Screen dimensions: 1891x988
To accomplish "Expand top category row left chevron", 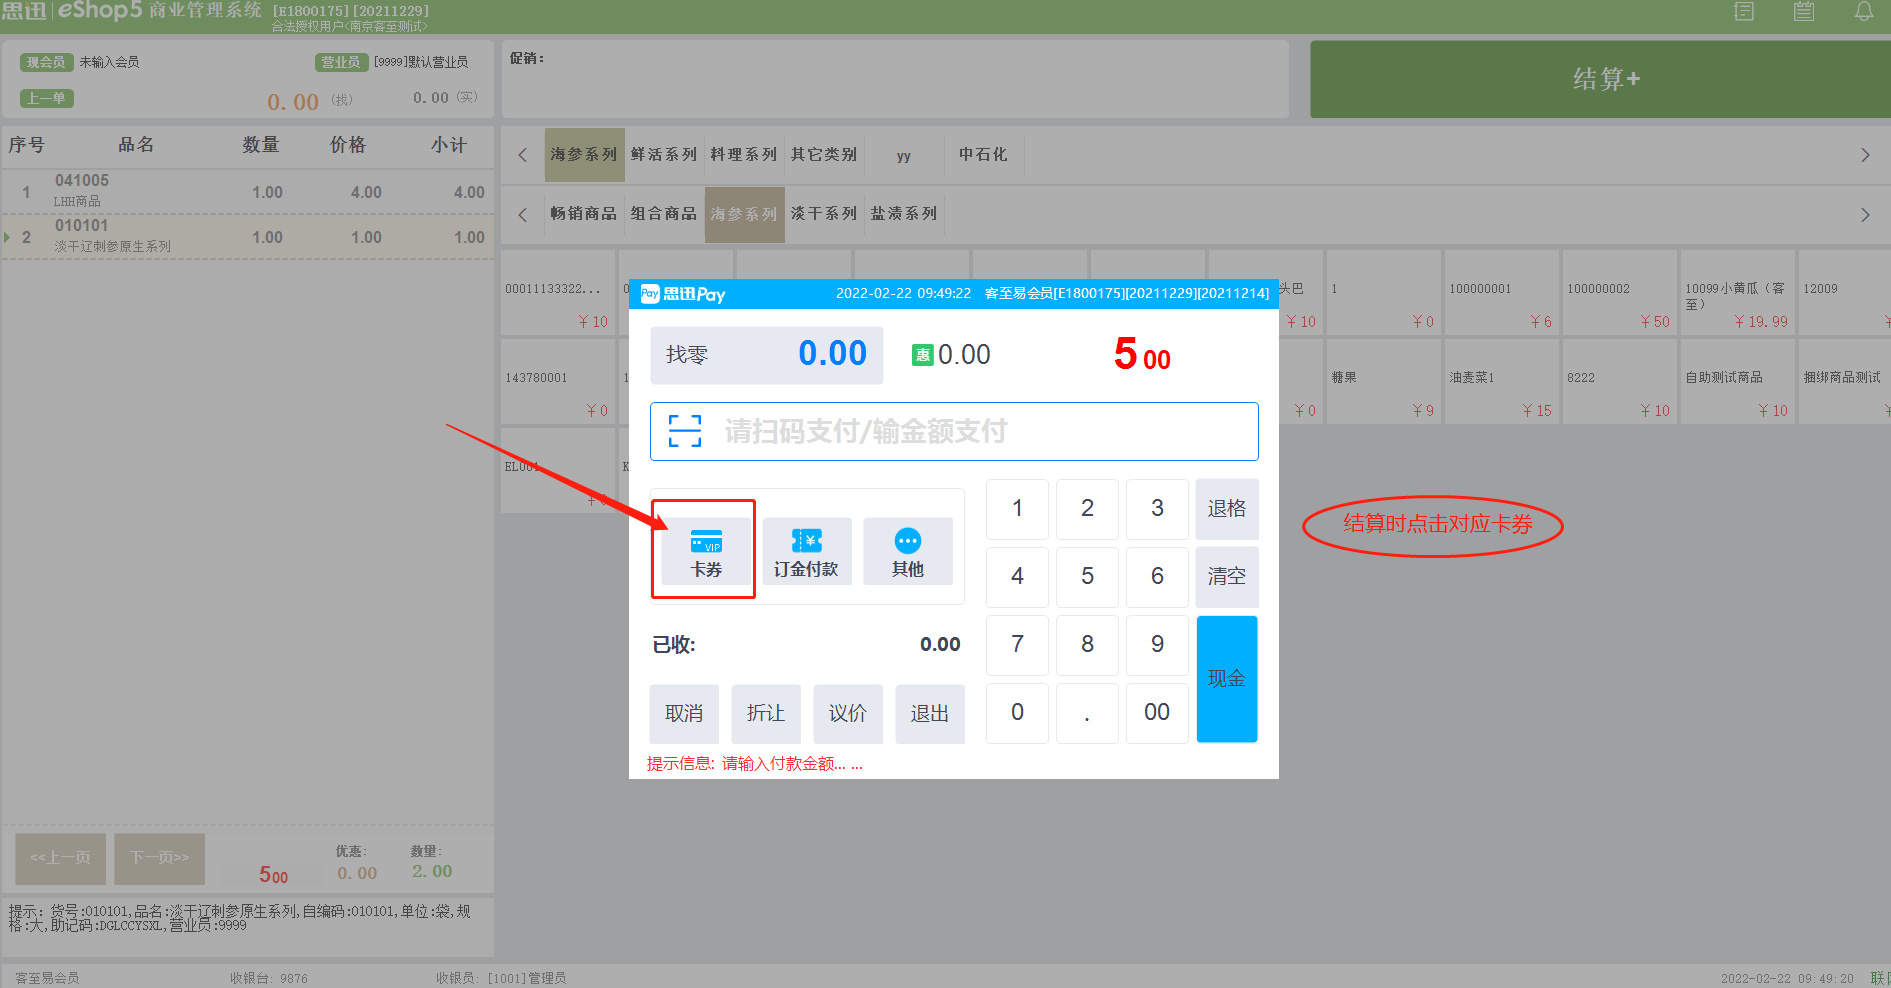I will click(x=522, y=155).
